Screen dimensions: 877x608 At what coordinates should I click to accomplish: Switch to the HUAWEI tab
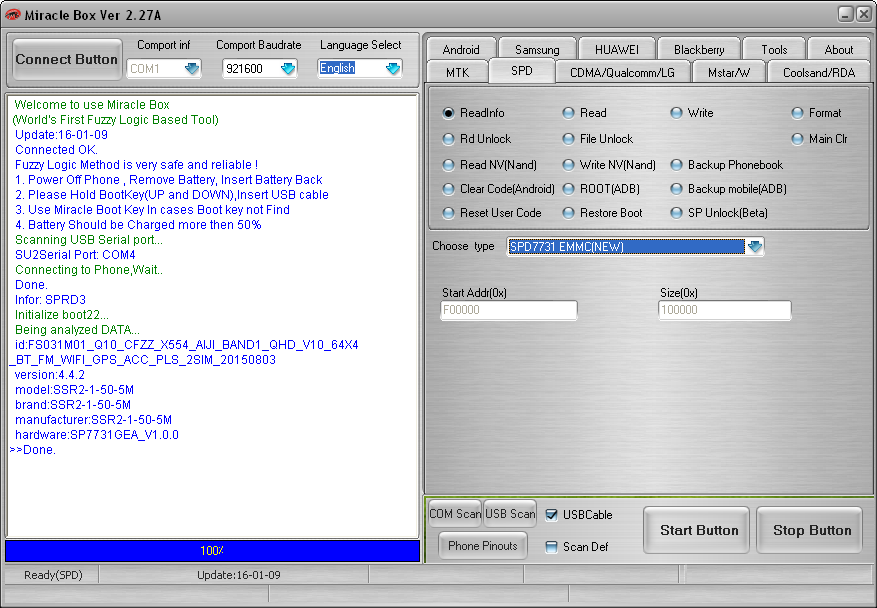click(x=616, y=50)
